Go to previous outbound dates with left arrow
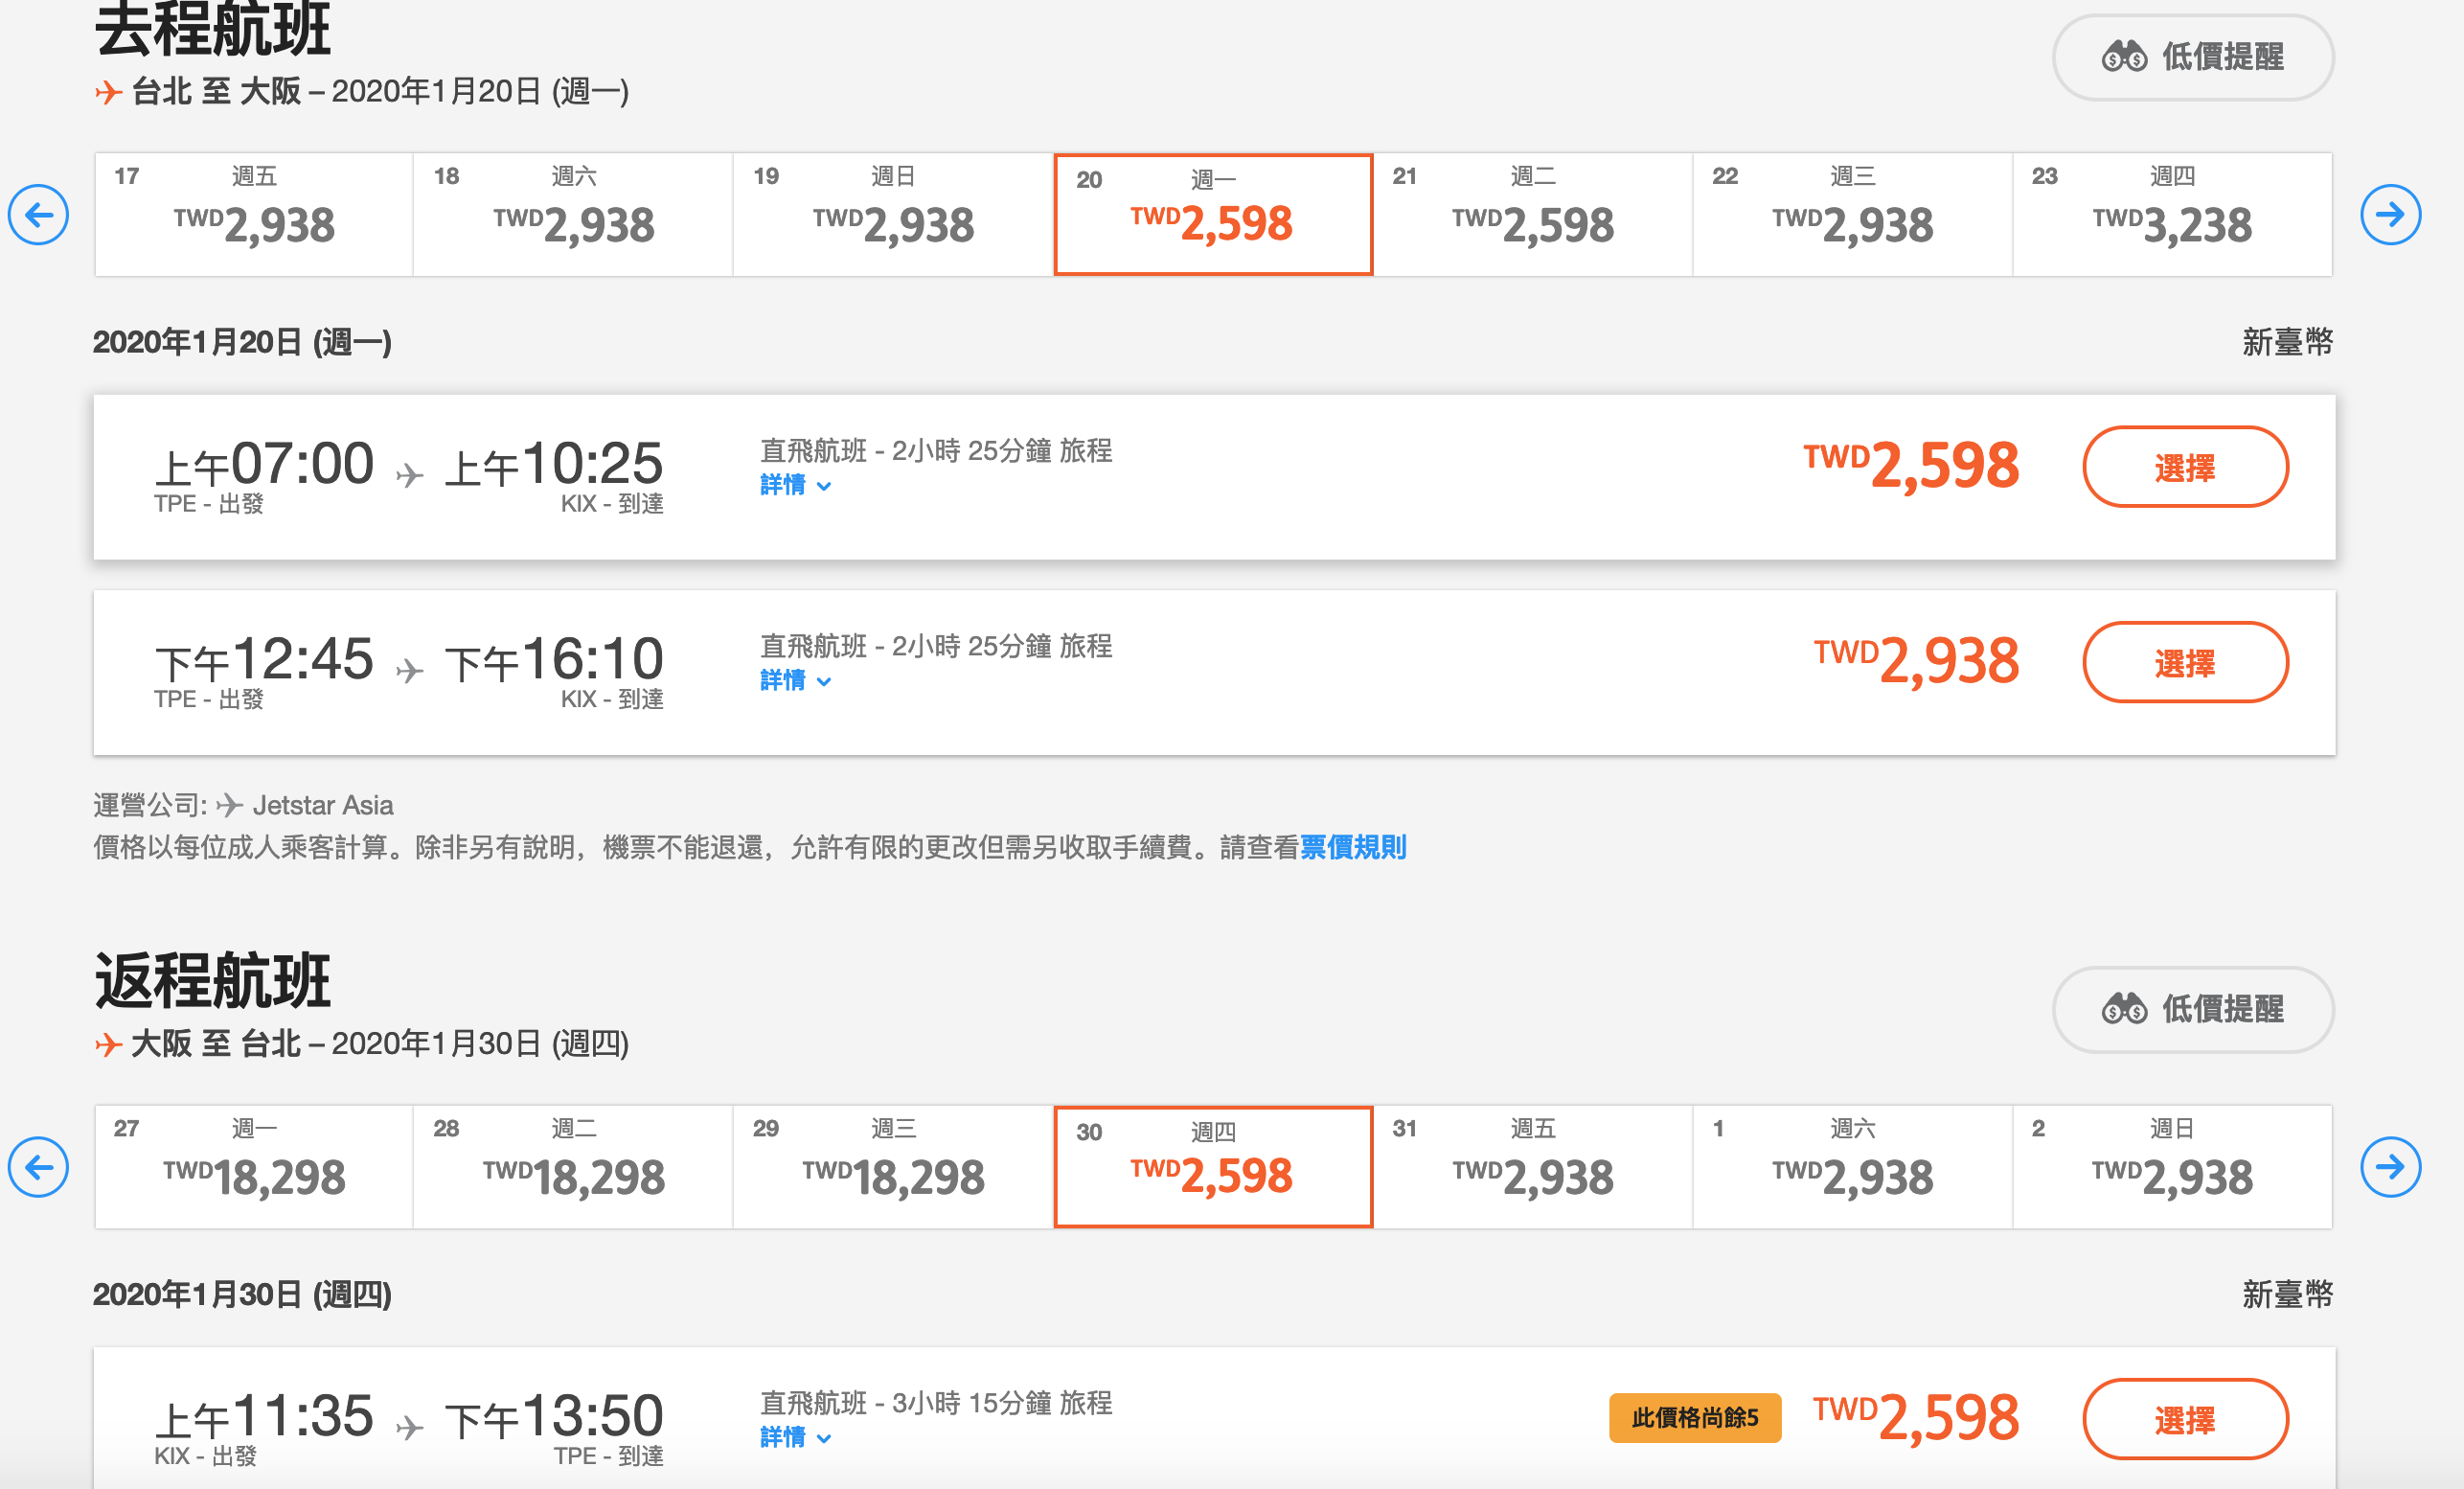The height and width of the screenshot is (1489, 2464). (38, 214)
